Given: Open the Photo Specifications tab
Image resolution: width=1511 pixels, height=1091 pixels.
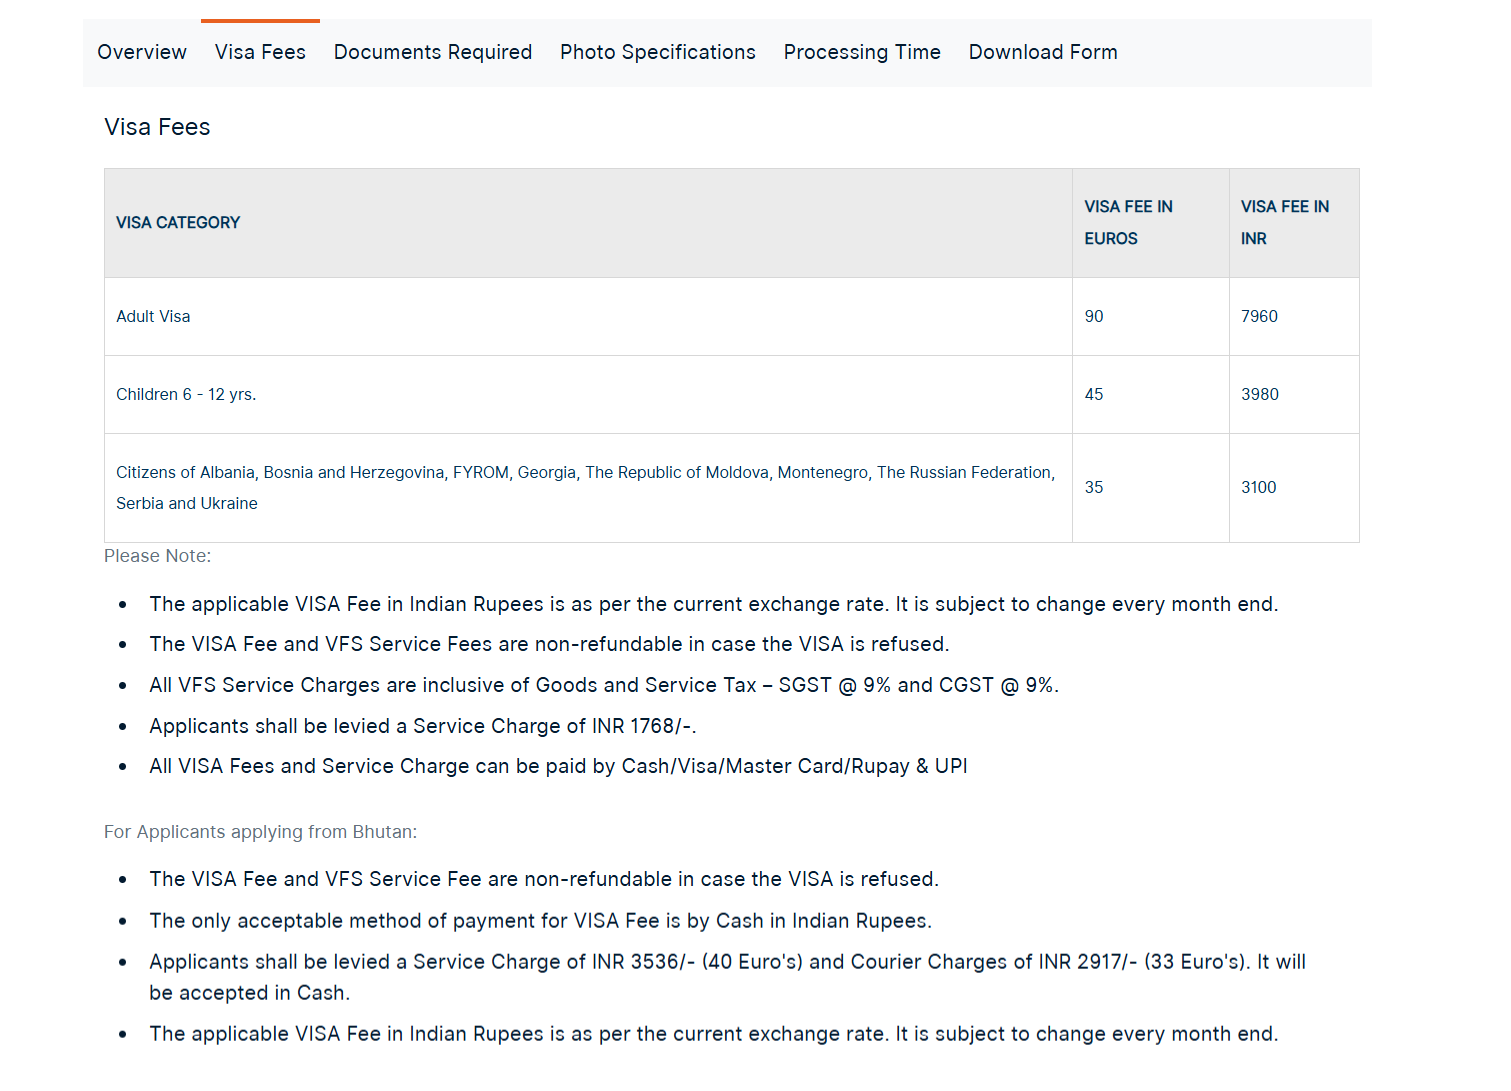Looking at the screenshot, I should (x=658, y=52).
